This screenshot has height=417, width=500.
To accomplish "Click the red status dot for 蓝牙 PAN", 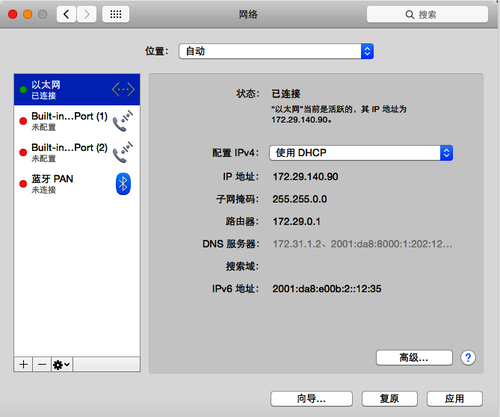I will click(x=23, y=184).
